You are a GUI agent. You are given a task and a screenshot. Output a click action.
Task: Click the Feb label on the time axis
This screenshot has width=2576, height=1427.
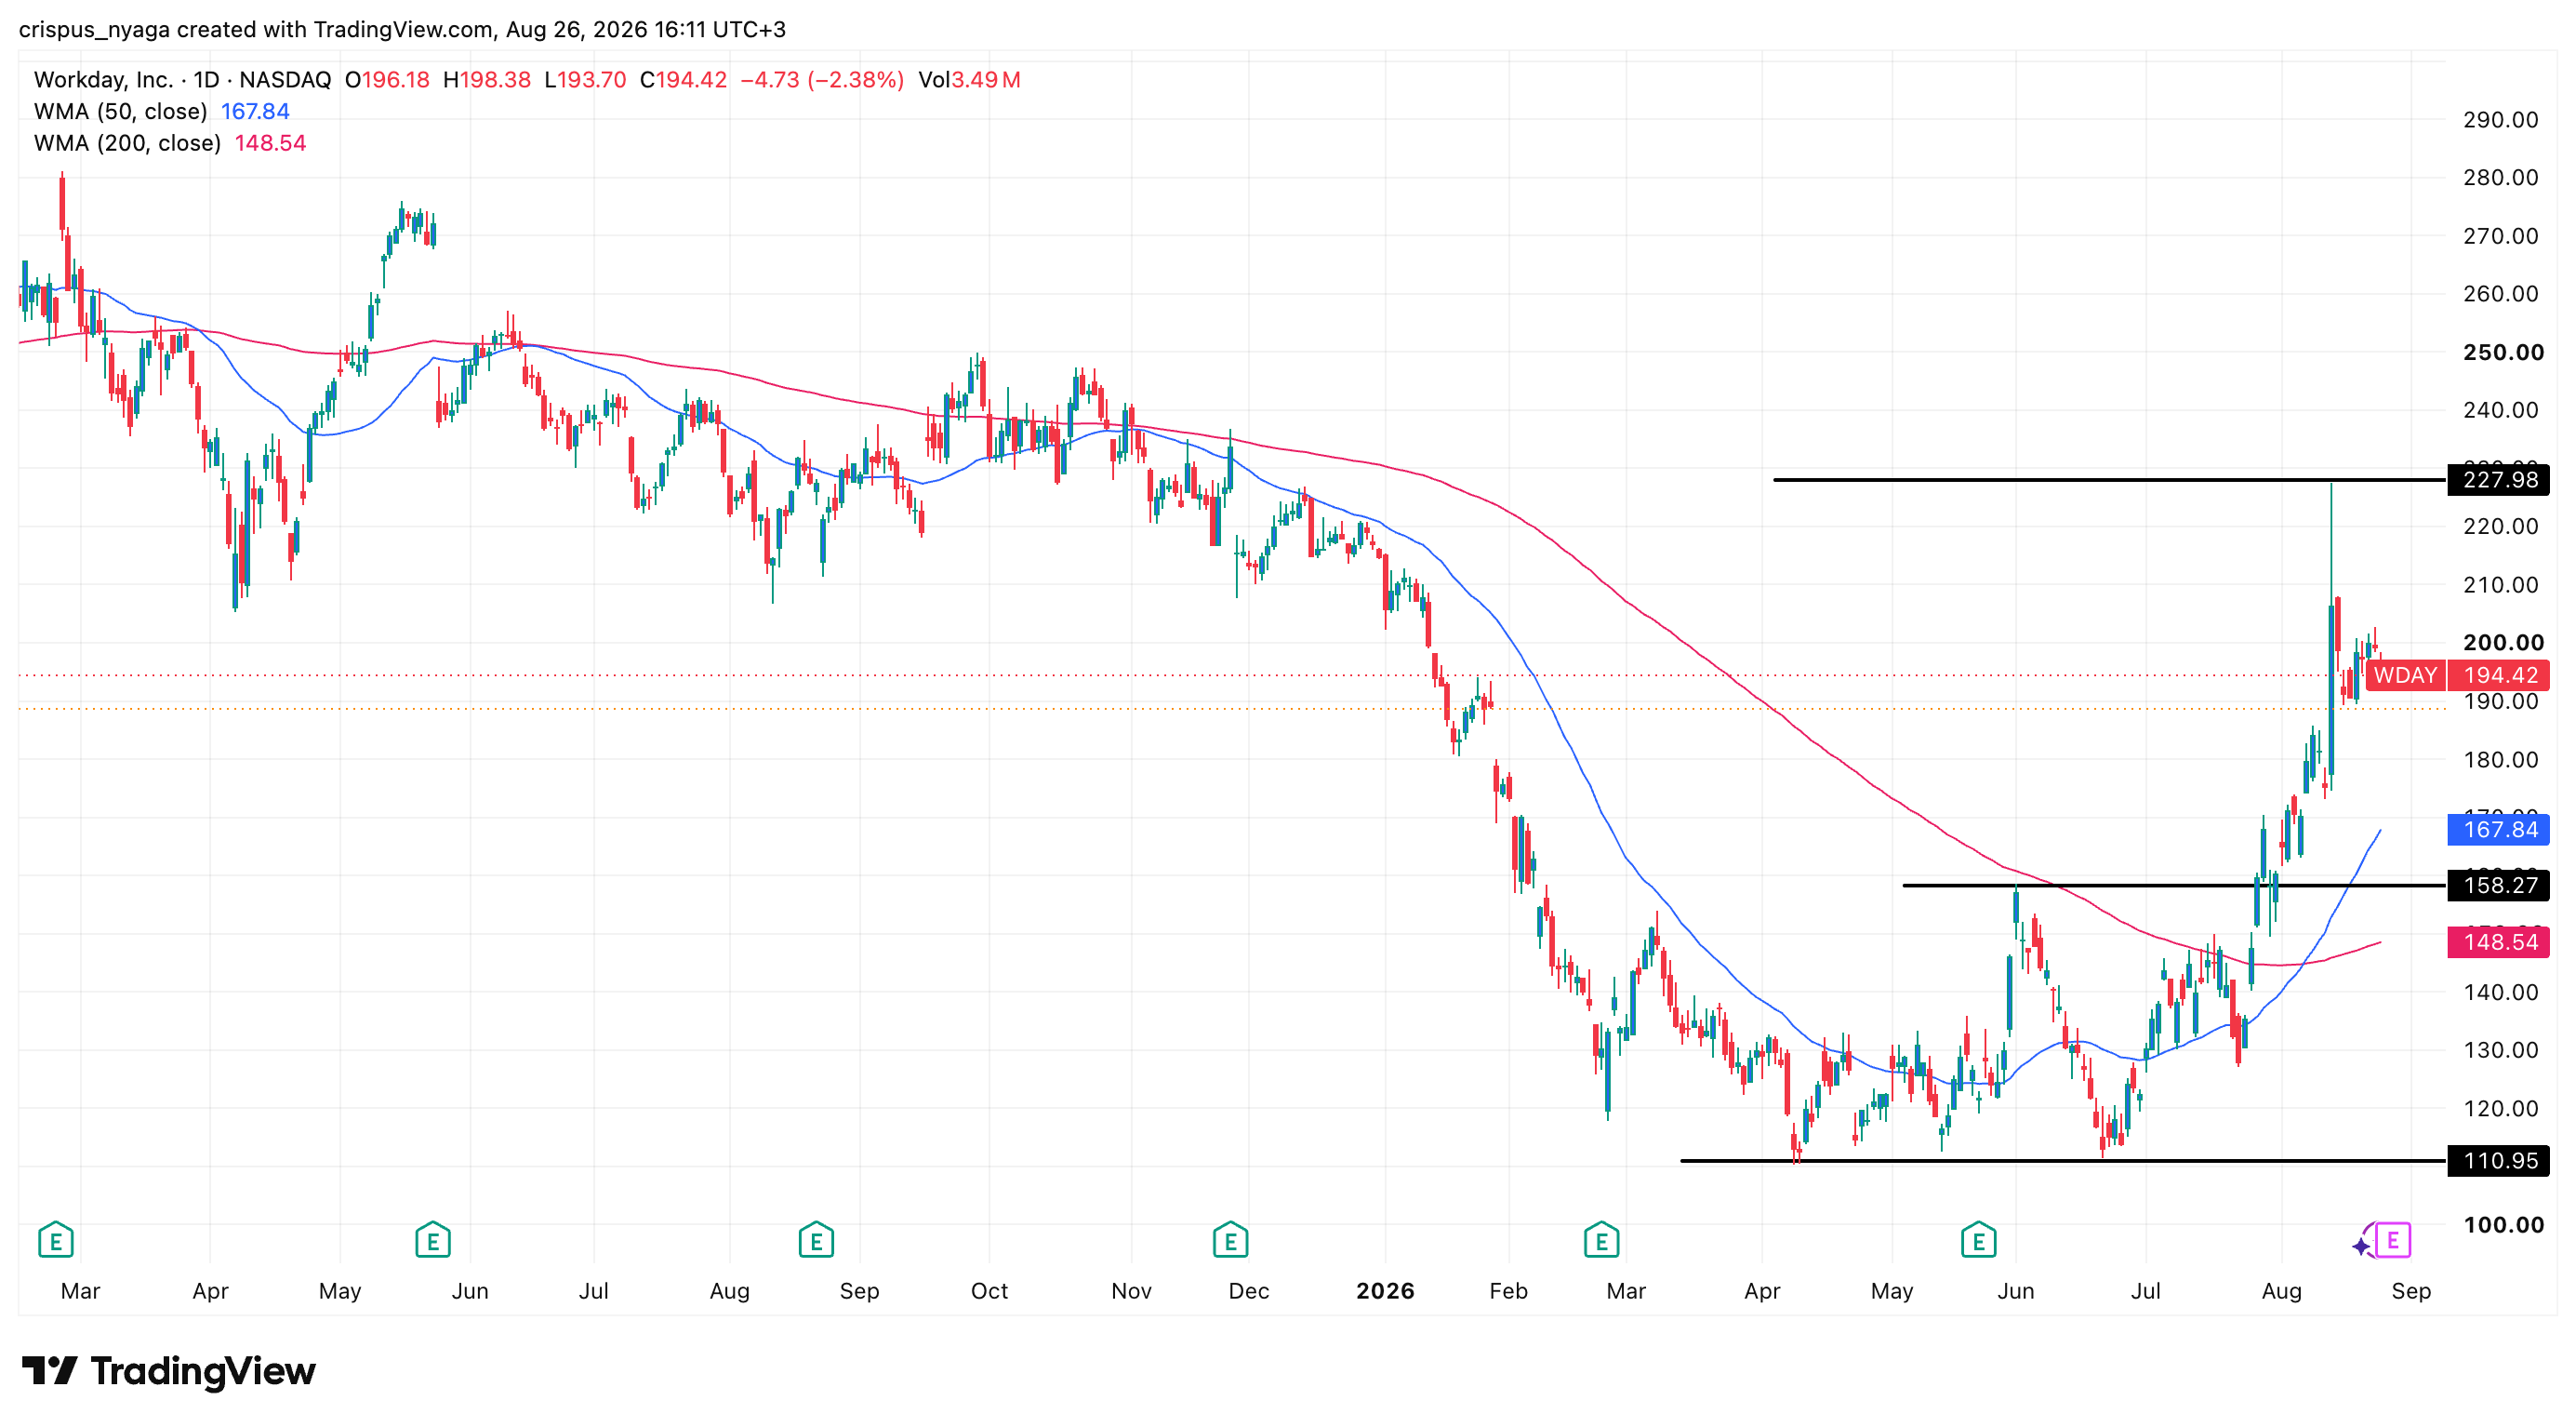click(1508, 1291)
